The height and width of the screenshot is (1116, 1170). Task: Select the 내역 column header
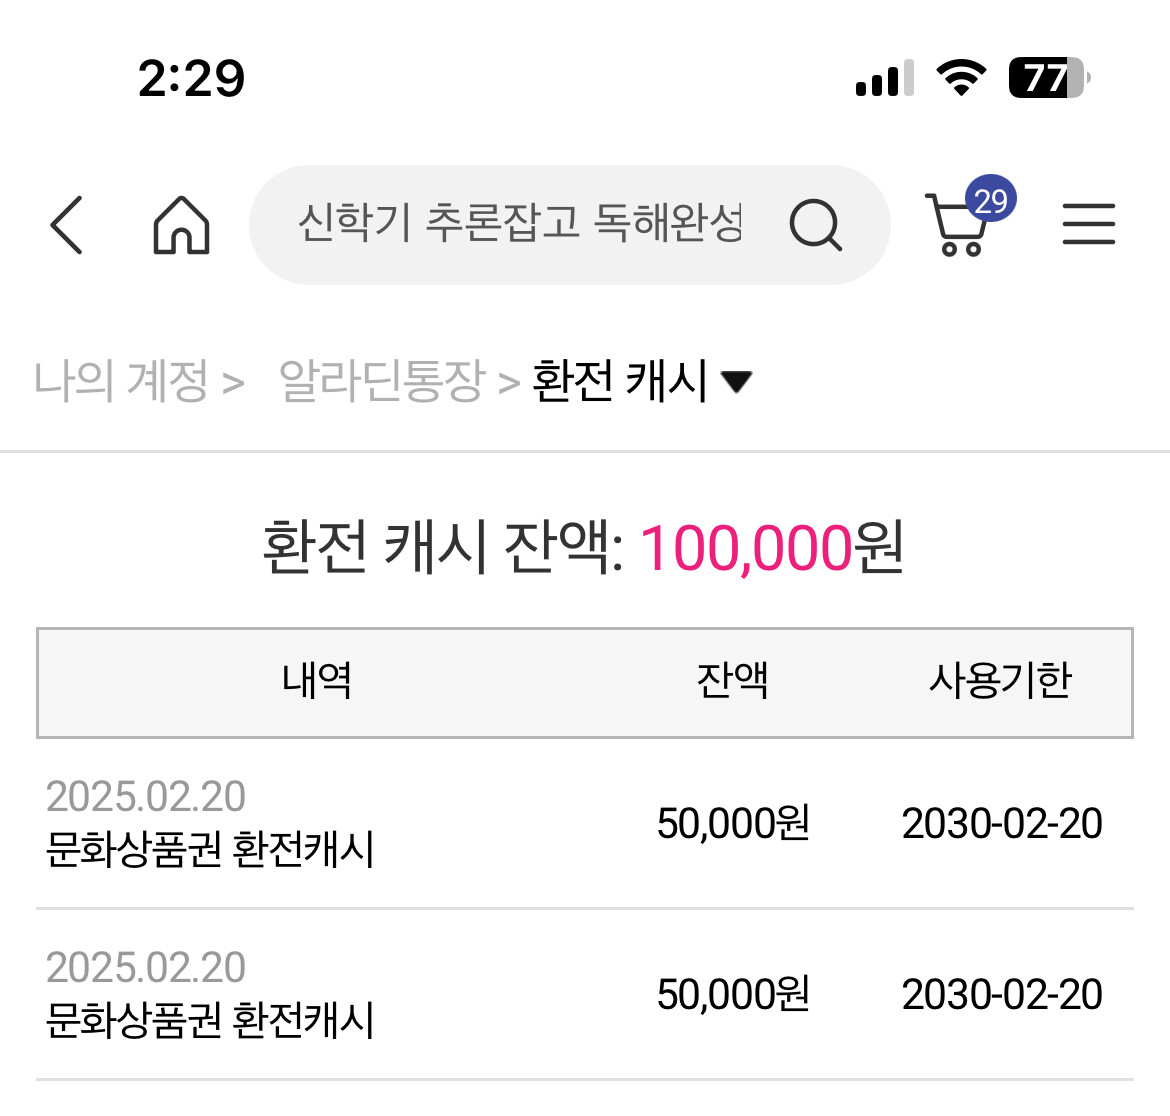[x=316, y=682]
